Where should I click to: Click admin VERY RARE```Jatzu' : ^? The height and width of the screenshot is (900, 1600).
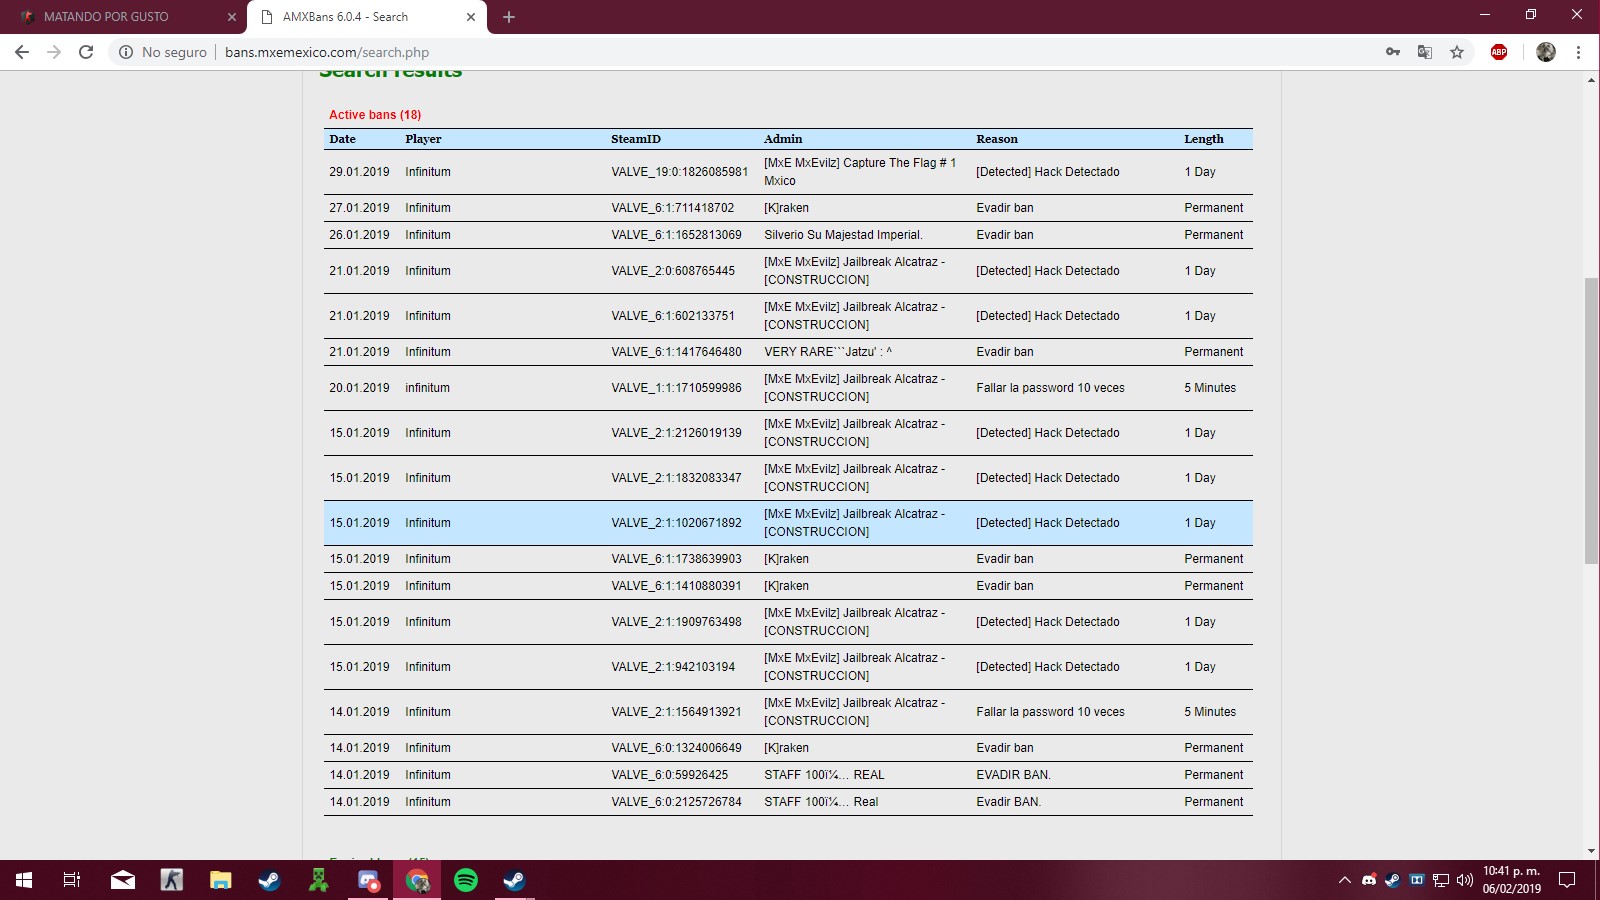pyautogui.click(x=828, y=352)
